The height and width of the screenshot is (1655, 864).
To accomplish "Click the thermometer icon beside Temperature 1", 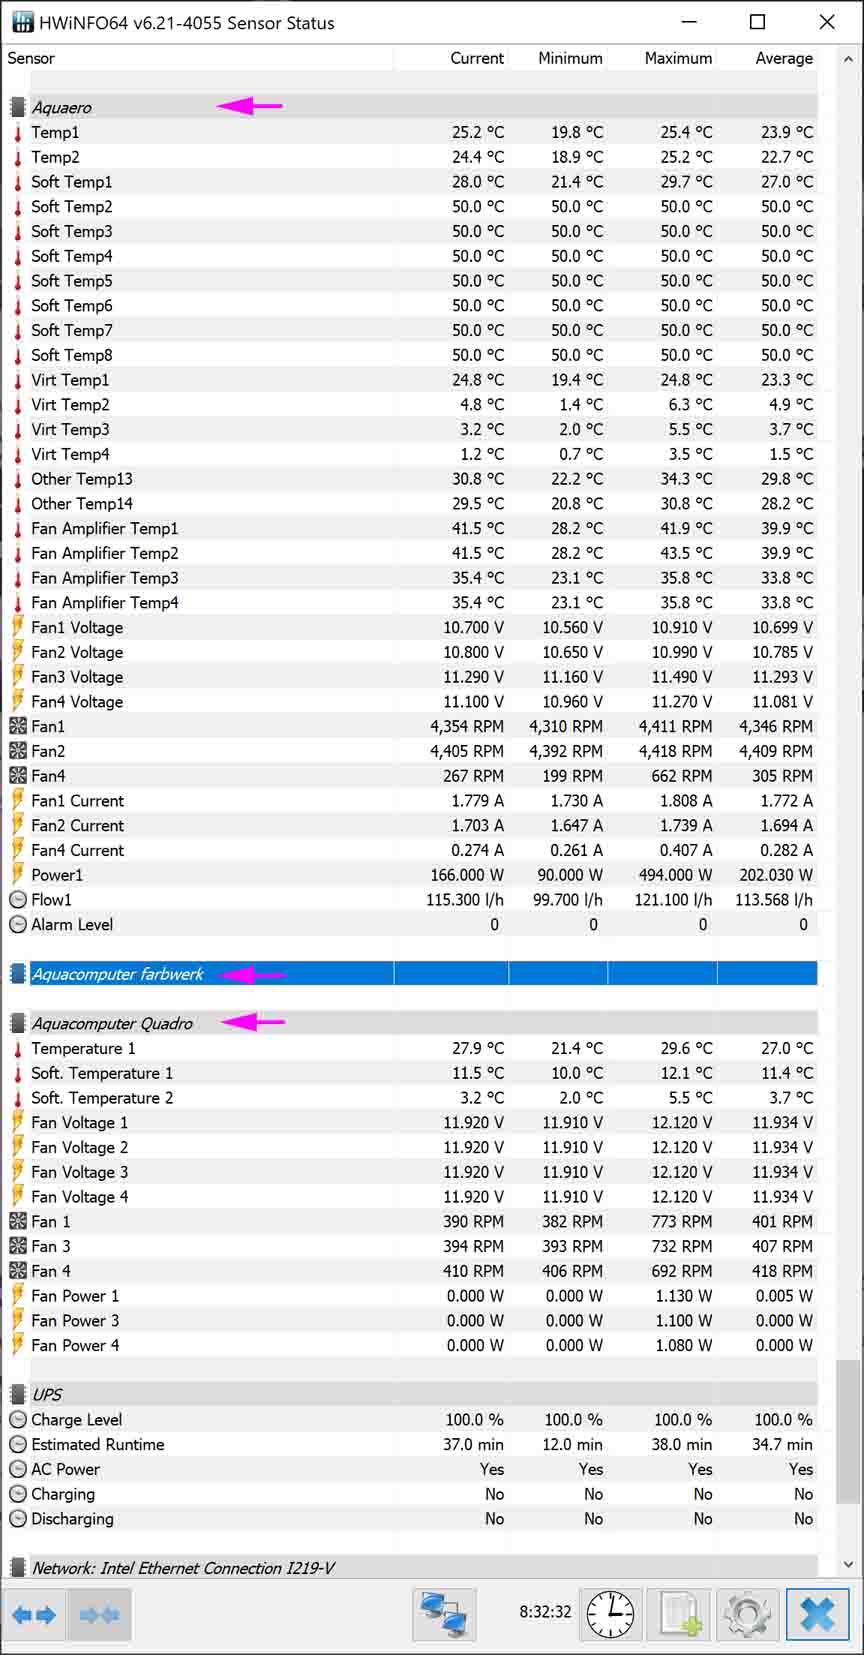I will tap(18, 1048).
